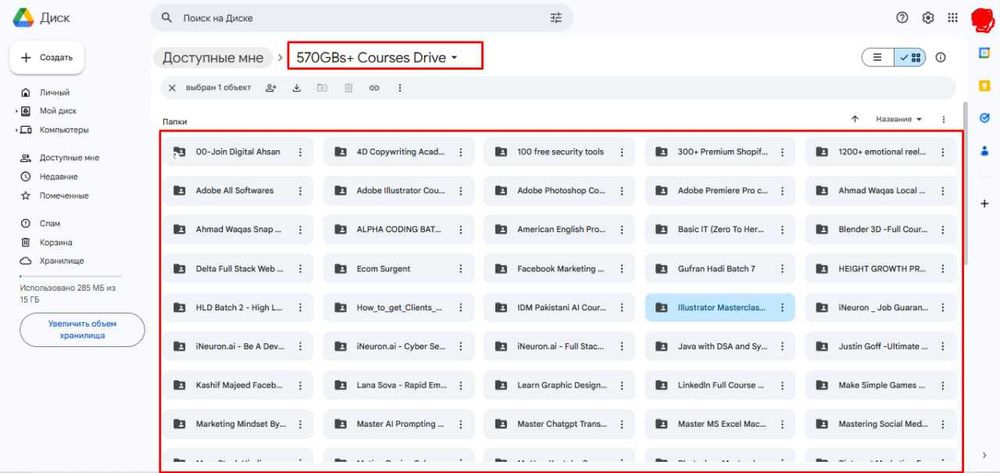Select the HLD Batch 2 - High L... folder
The width and height of the screenshot is (1000, 473).
(237, 307)
